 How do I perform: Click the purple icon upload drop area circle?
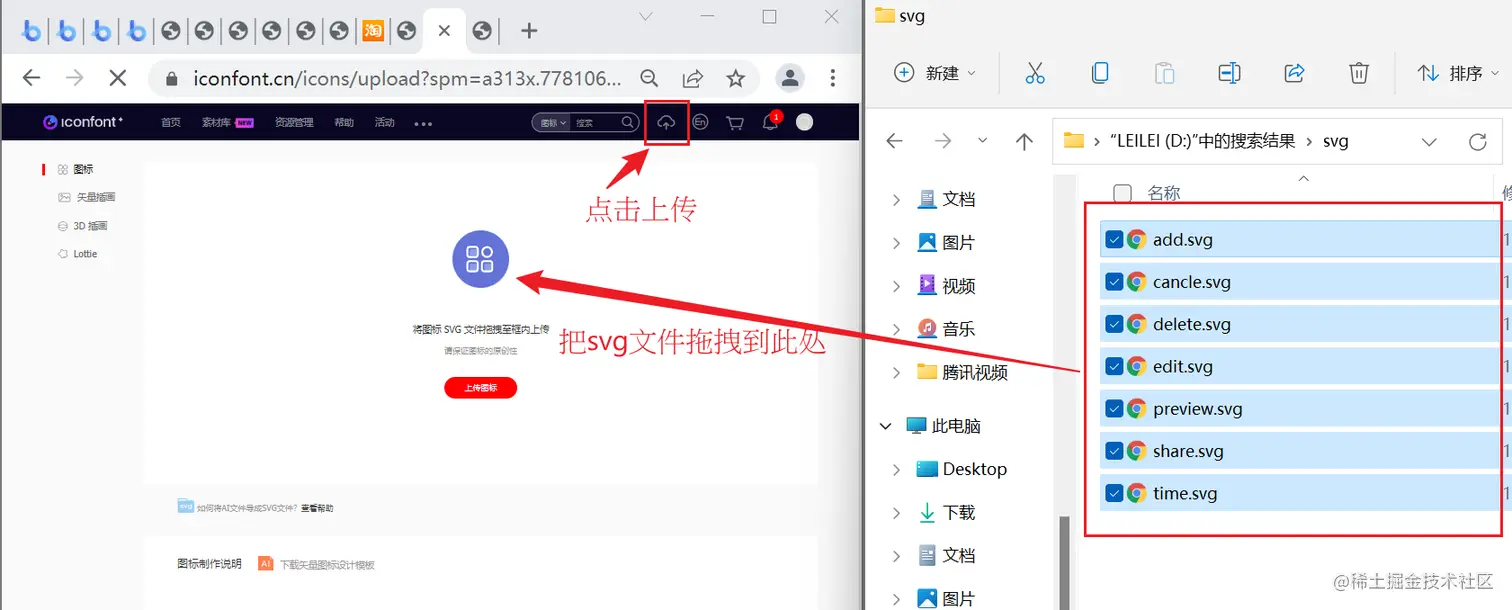click(480, 259)
